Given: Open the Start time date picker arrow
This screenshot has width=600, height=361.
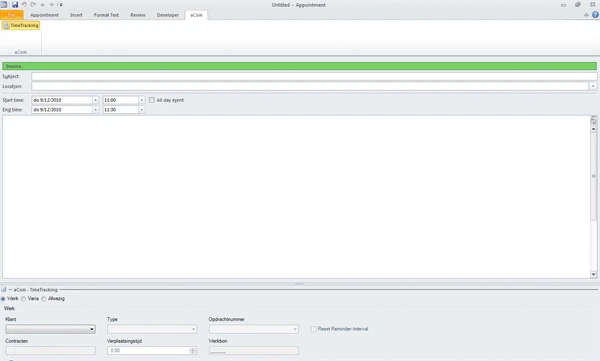Looking at the screenshot, I should [x=96, y=100].
